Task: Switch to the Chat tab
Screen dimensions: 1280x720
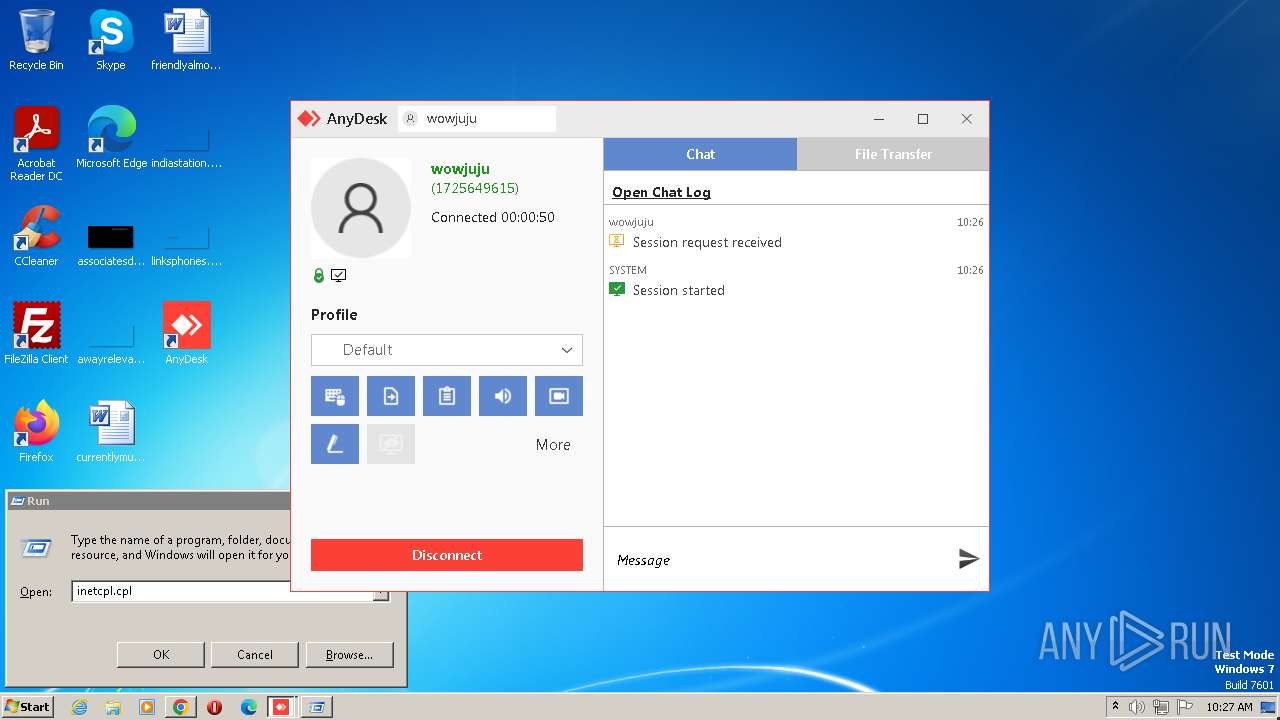Action: (700, 154)
